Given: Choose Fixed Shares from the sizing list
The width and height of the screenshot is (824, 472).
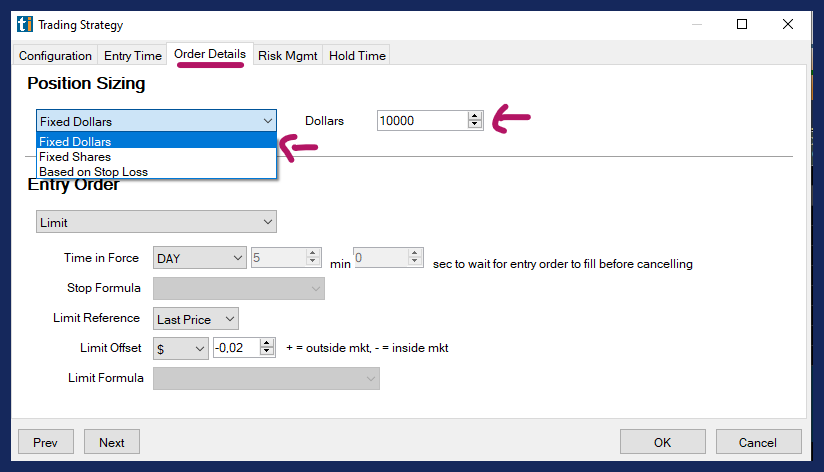Looking at the screenshot, I should [75, 157].
